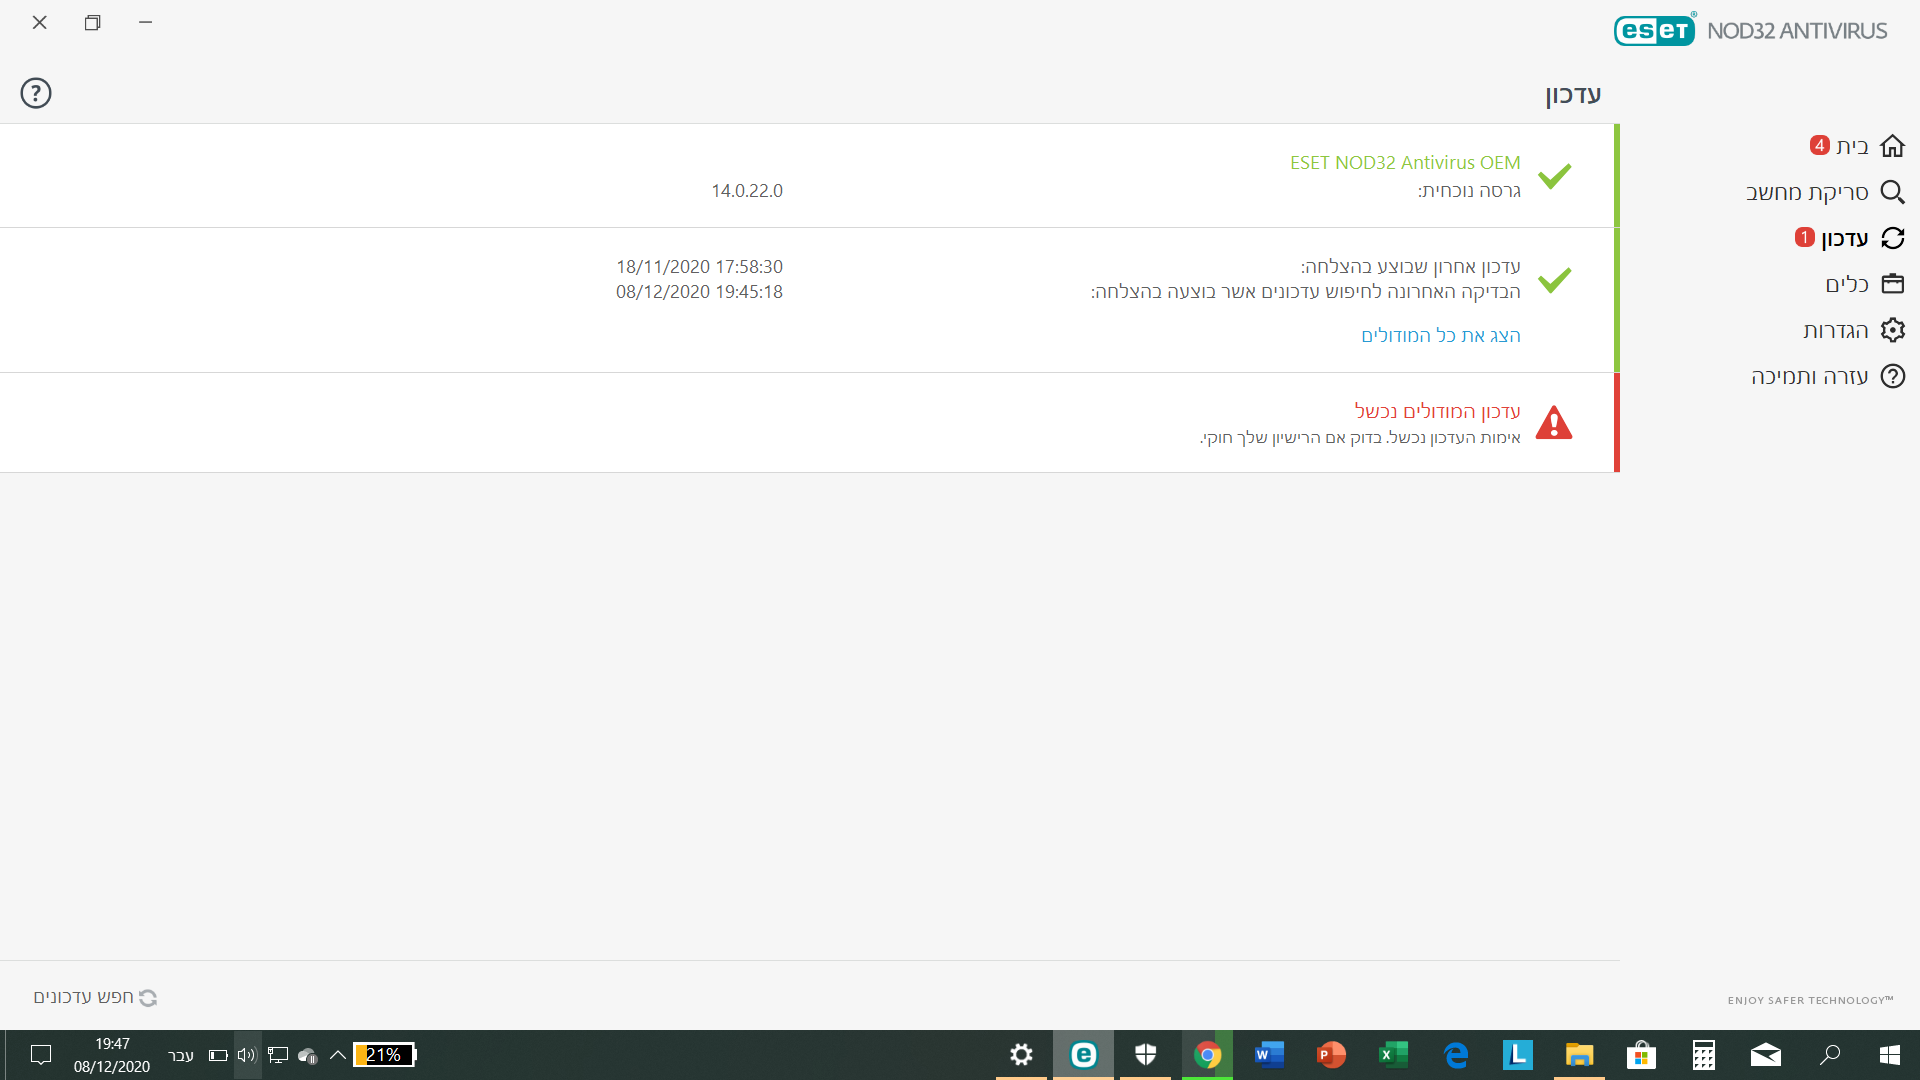Click the ESET logo in header
1920x1080 pixels.
tap(1654, 30)
